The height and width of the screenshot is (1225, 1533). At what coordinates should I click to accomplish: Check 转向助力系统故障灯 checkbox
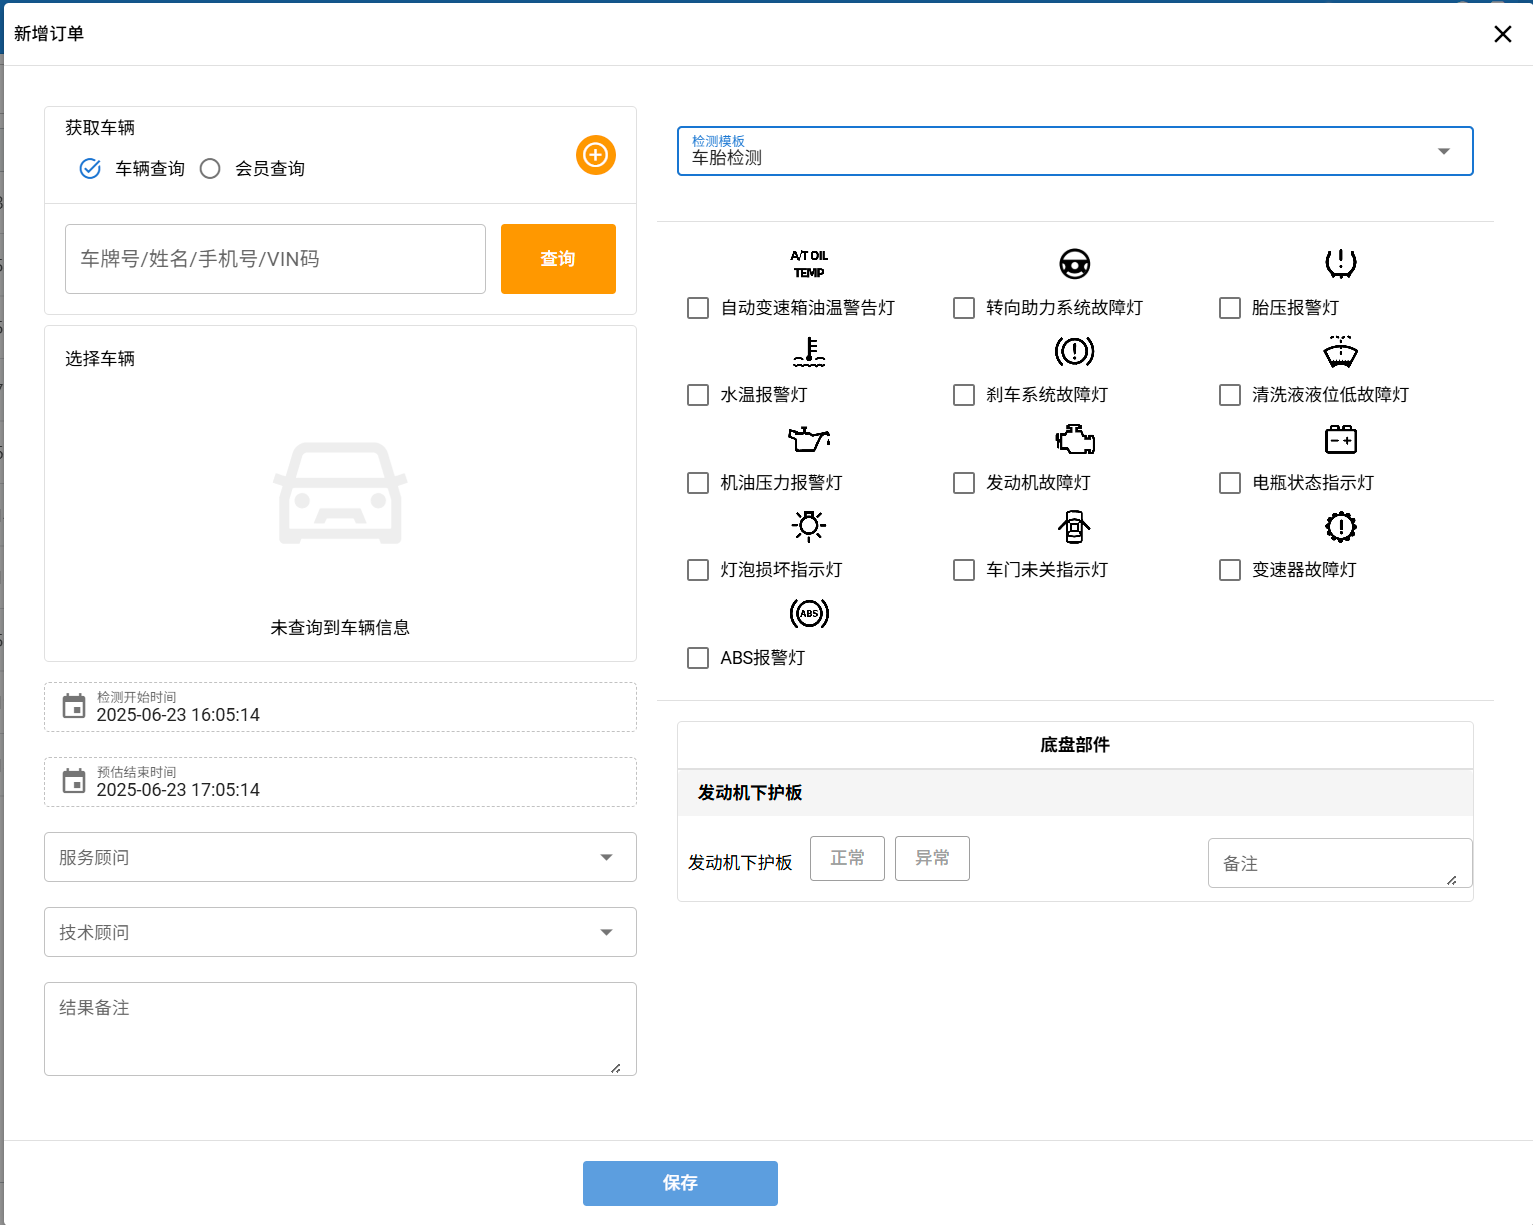(x=964, y=308)
